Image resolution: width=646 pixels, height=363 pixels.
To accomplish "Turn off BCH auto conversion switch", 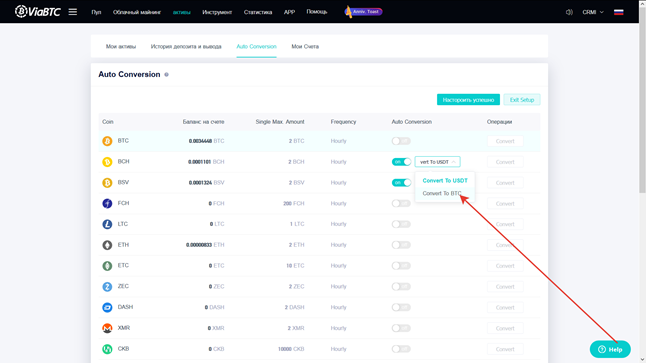I will click(401, 162).
